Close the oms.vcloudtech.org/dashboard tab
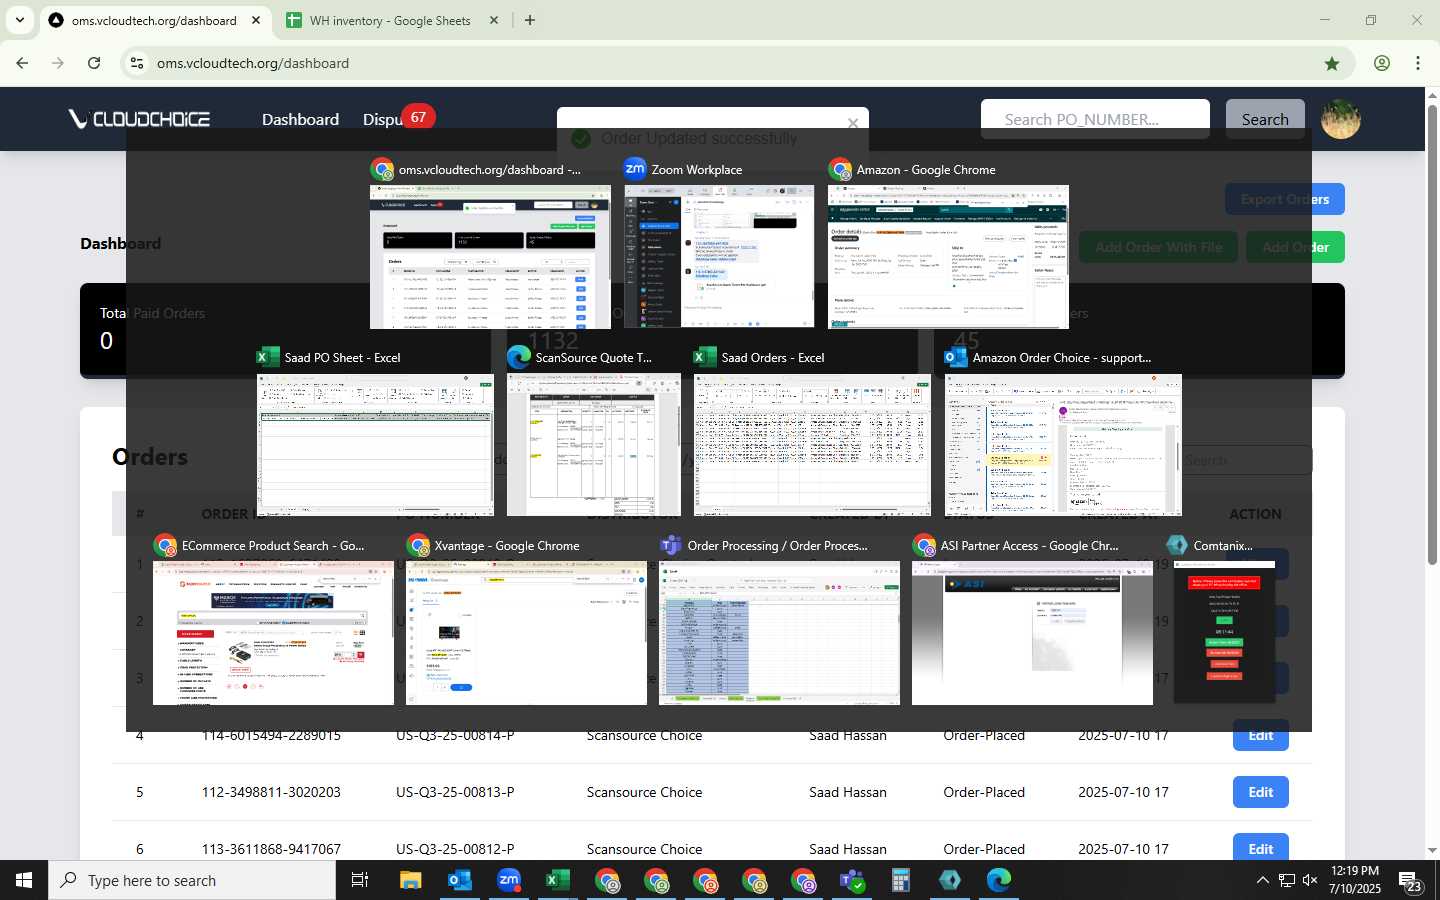The height and width of the screenshot is (900, 1440). (256, 20)
